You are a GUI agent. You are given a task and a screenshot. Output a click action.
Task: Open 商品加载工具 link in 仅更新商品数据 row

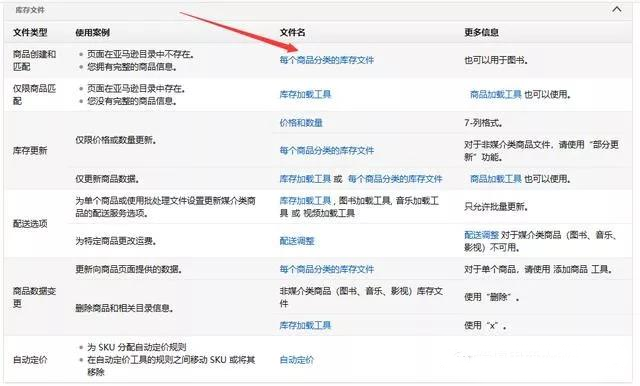[x=496, y=179]
